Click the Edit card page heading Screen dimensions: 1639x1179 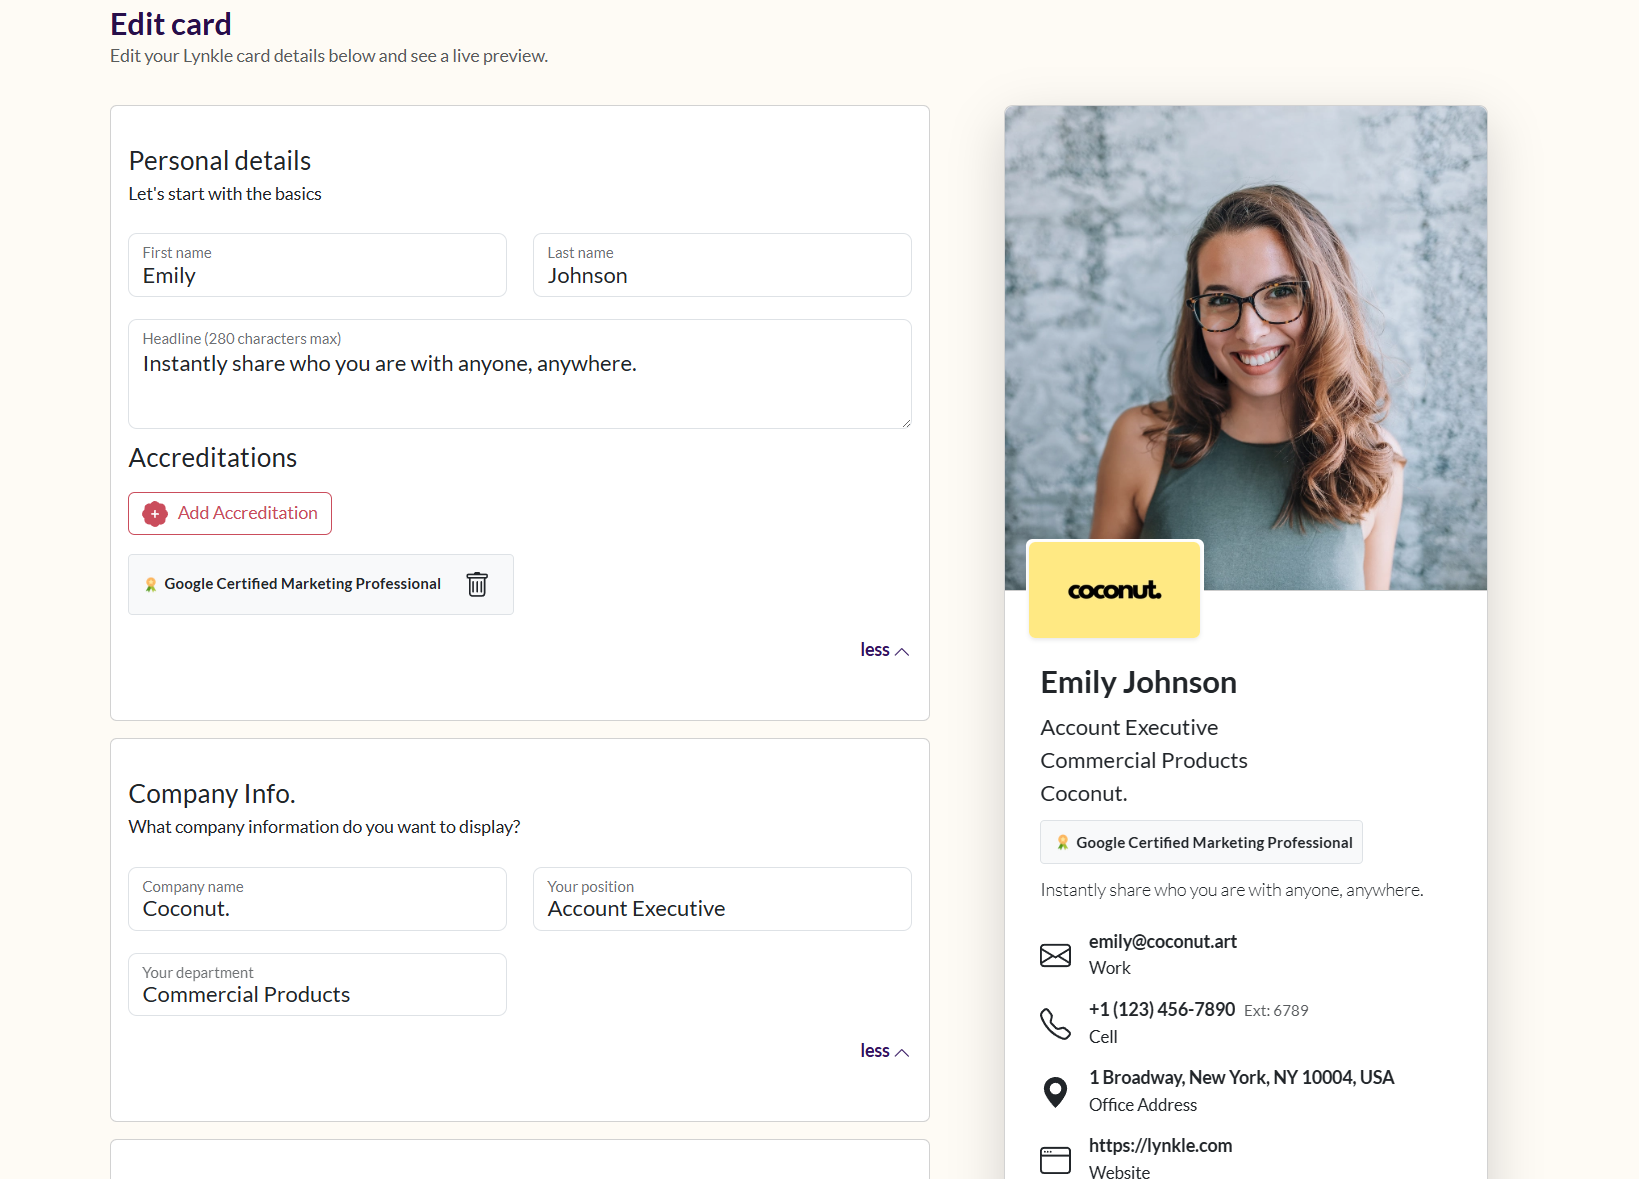tap(171, 24)
